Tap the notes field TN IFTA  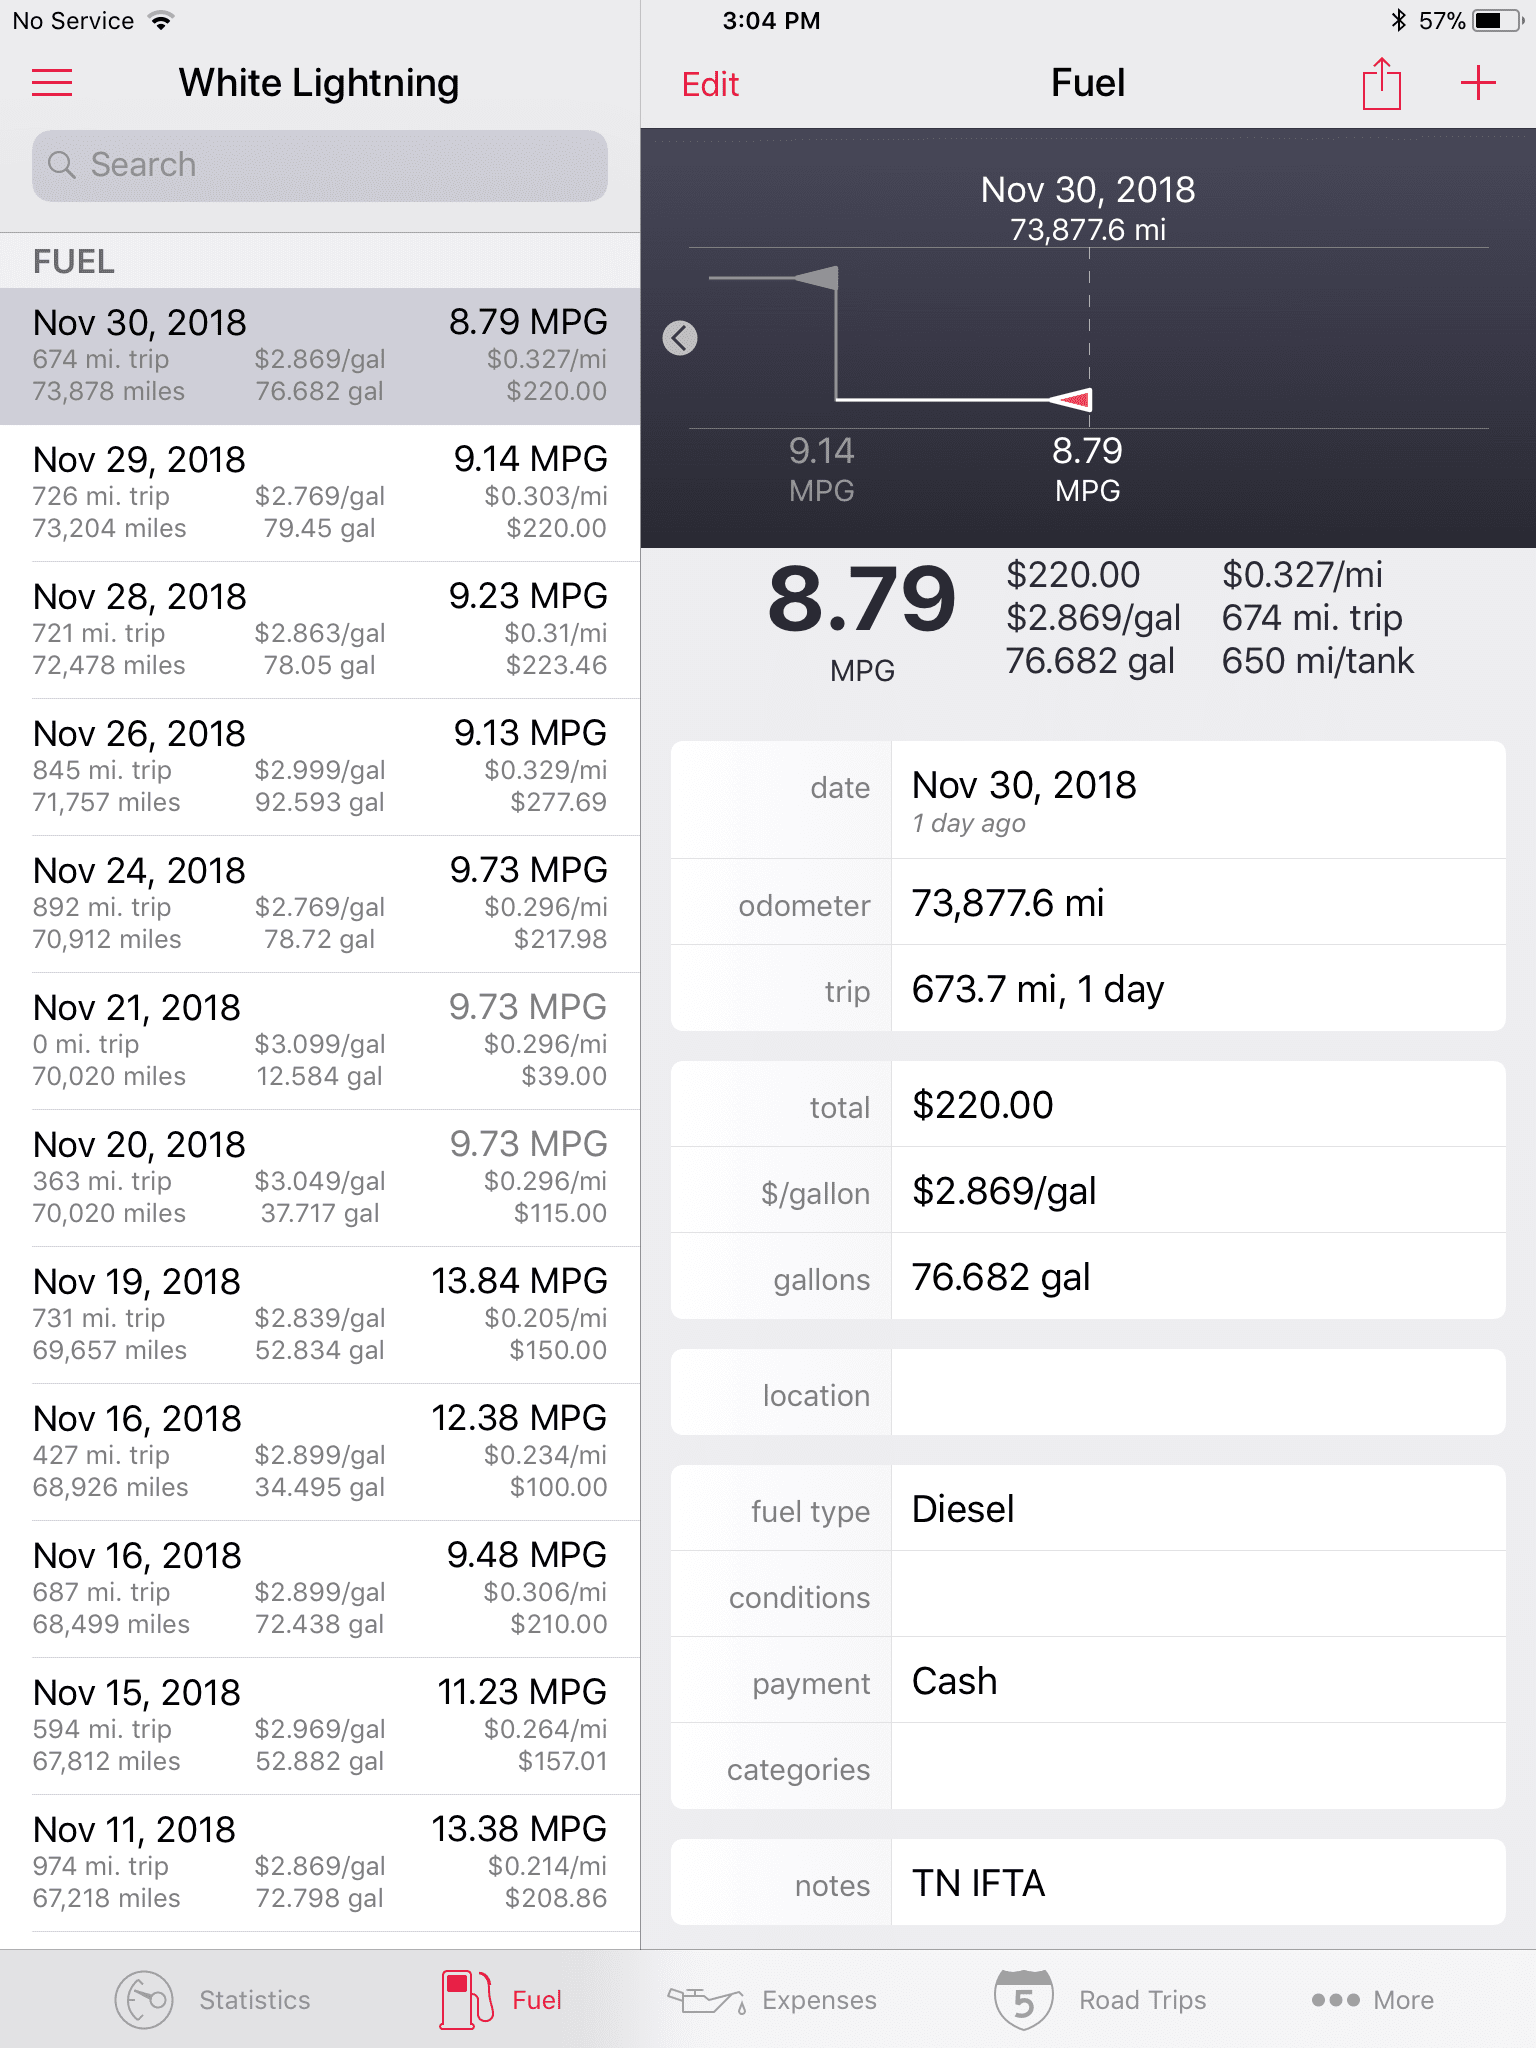1088,1882
